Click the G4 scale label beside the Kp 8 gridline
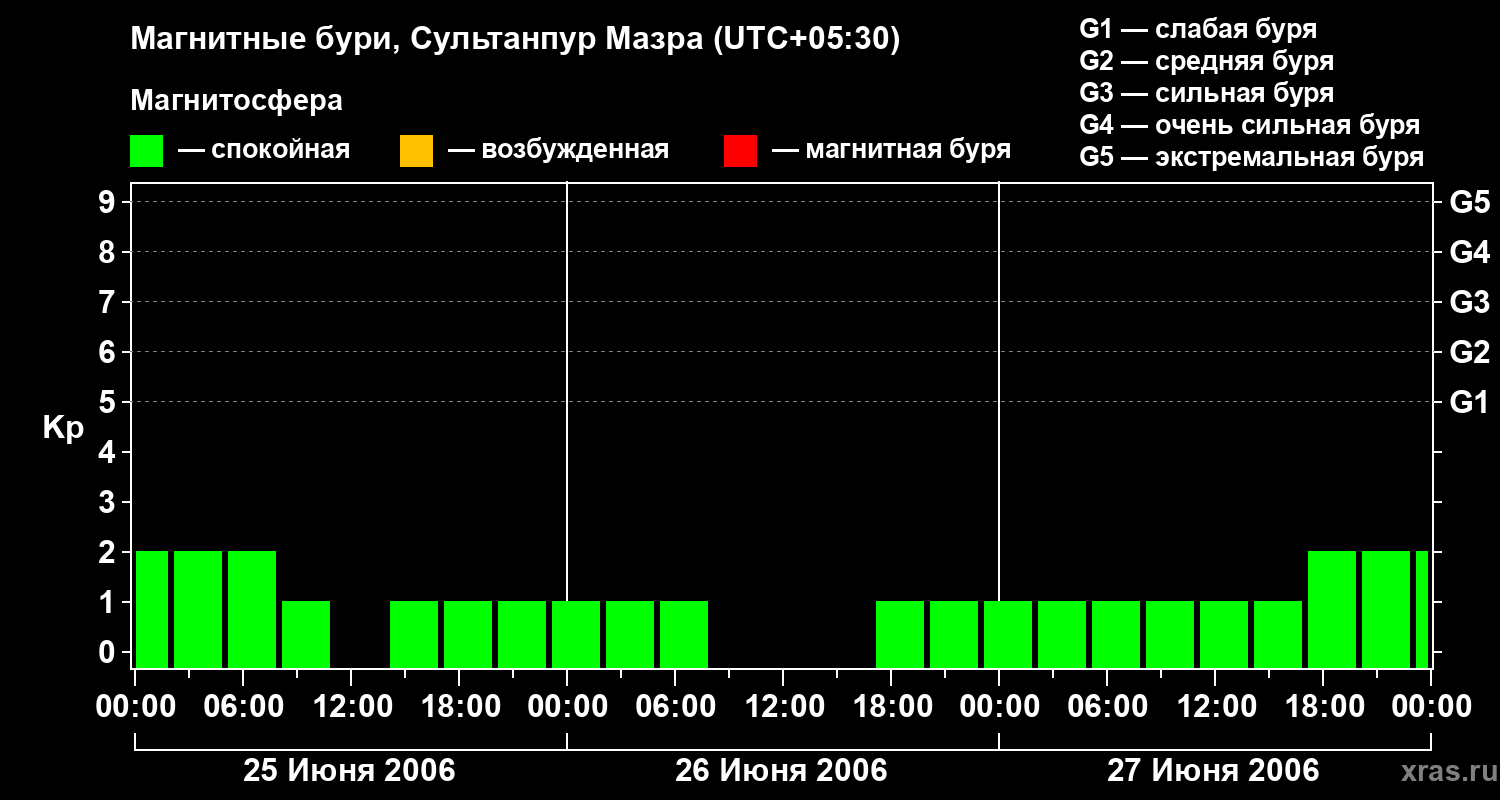Image resolution: width=1500 pixels, height=800 pixels. pos(1470,252)
